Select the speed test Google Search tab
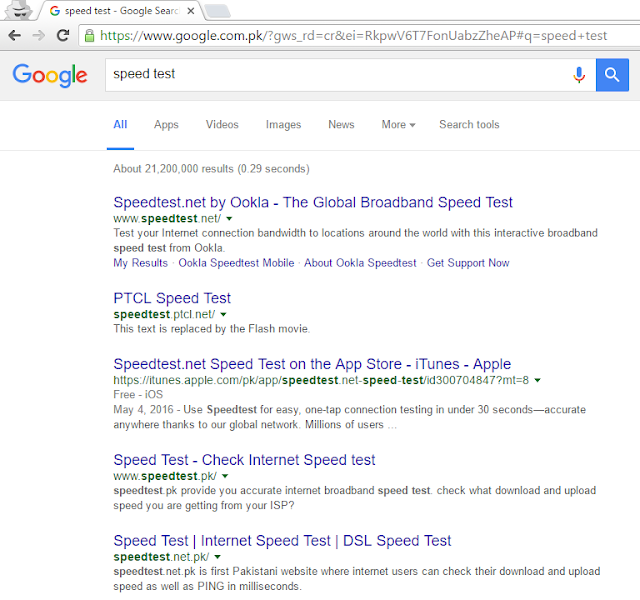The image size is (640, 600). [x=121, y=11]
